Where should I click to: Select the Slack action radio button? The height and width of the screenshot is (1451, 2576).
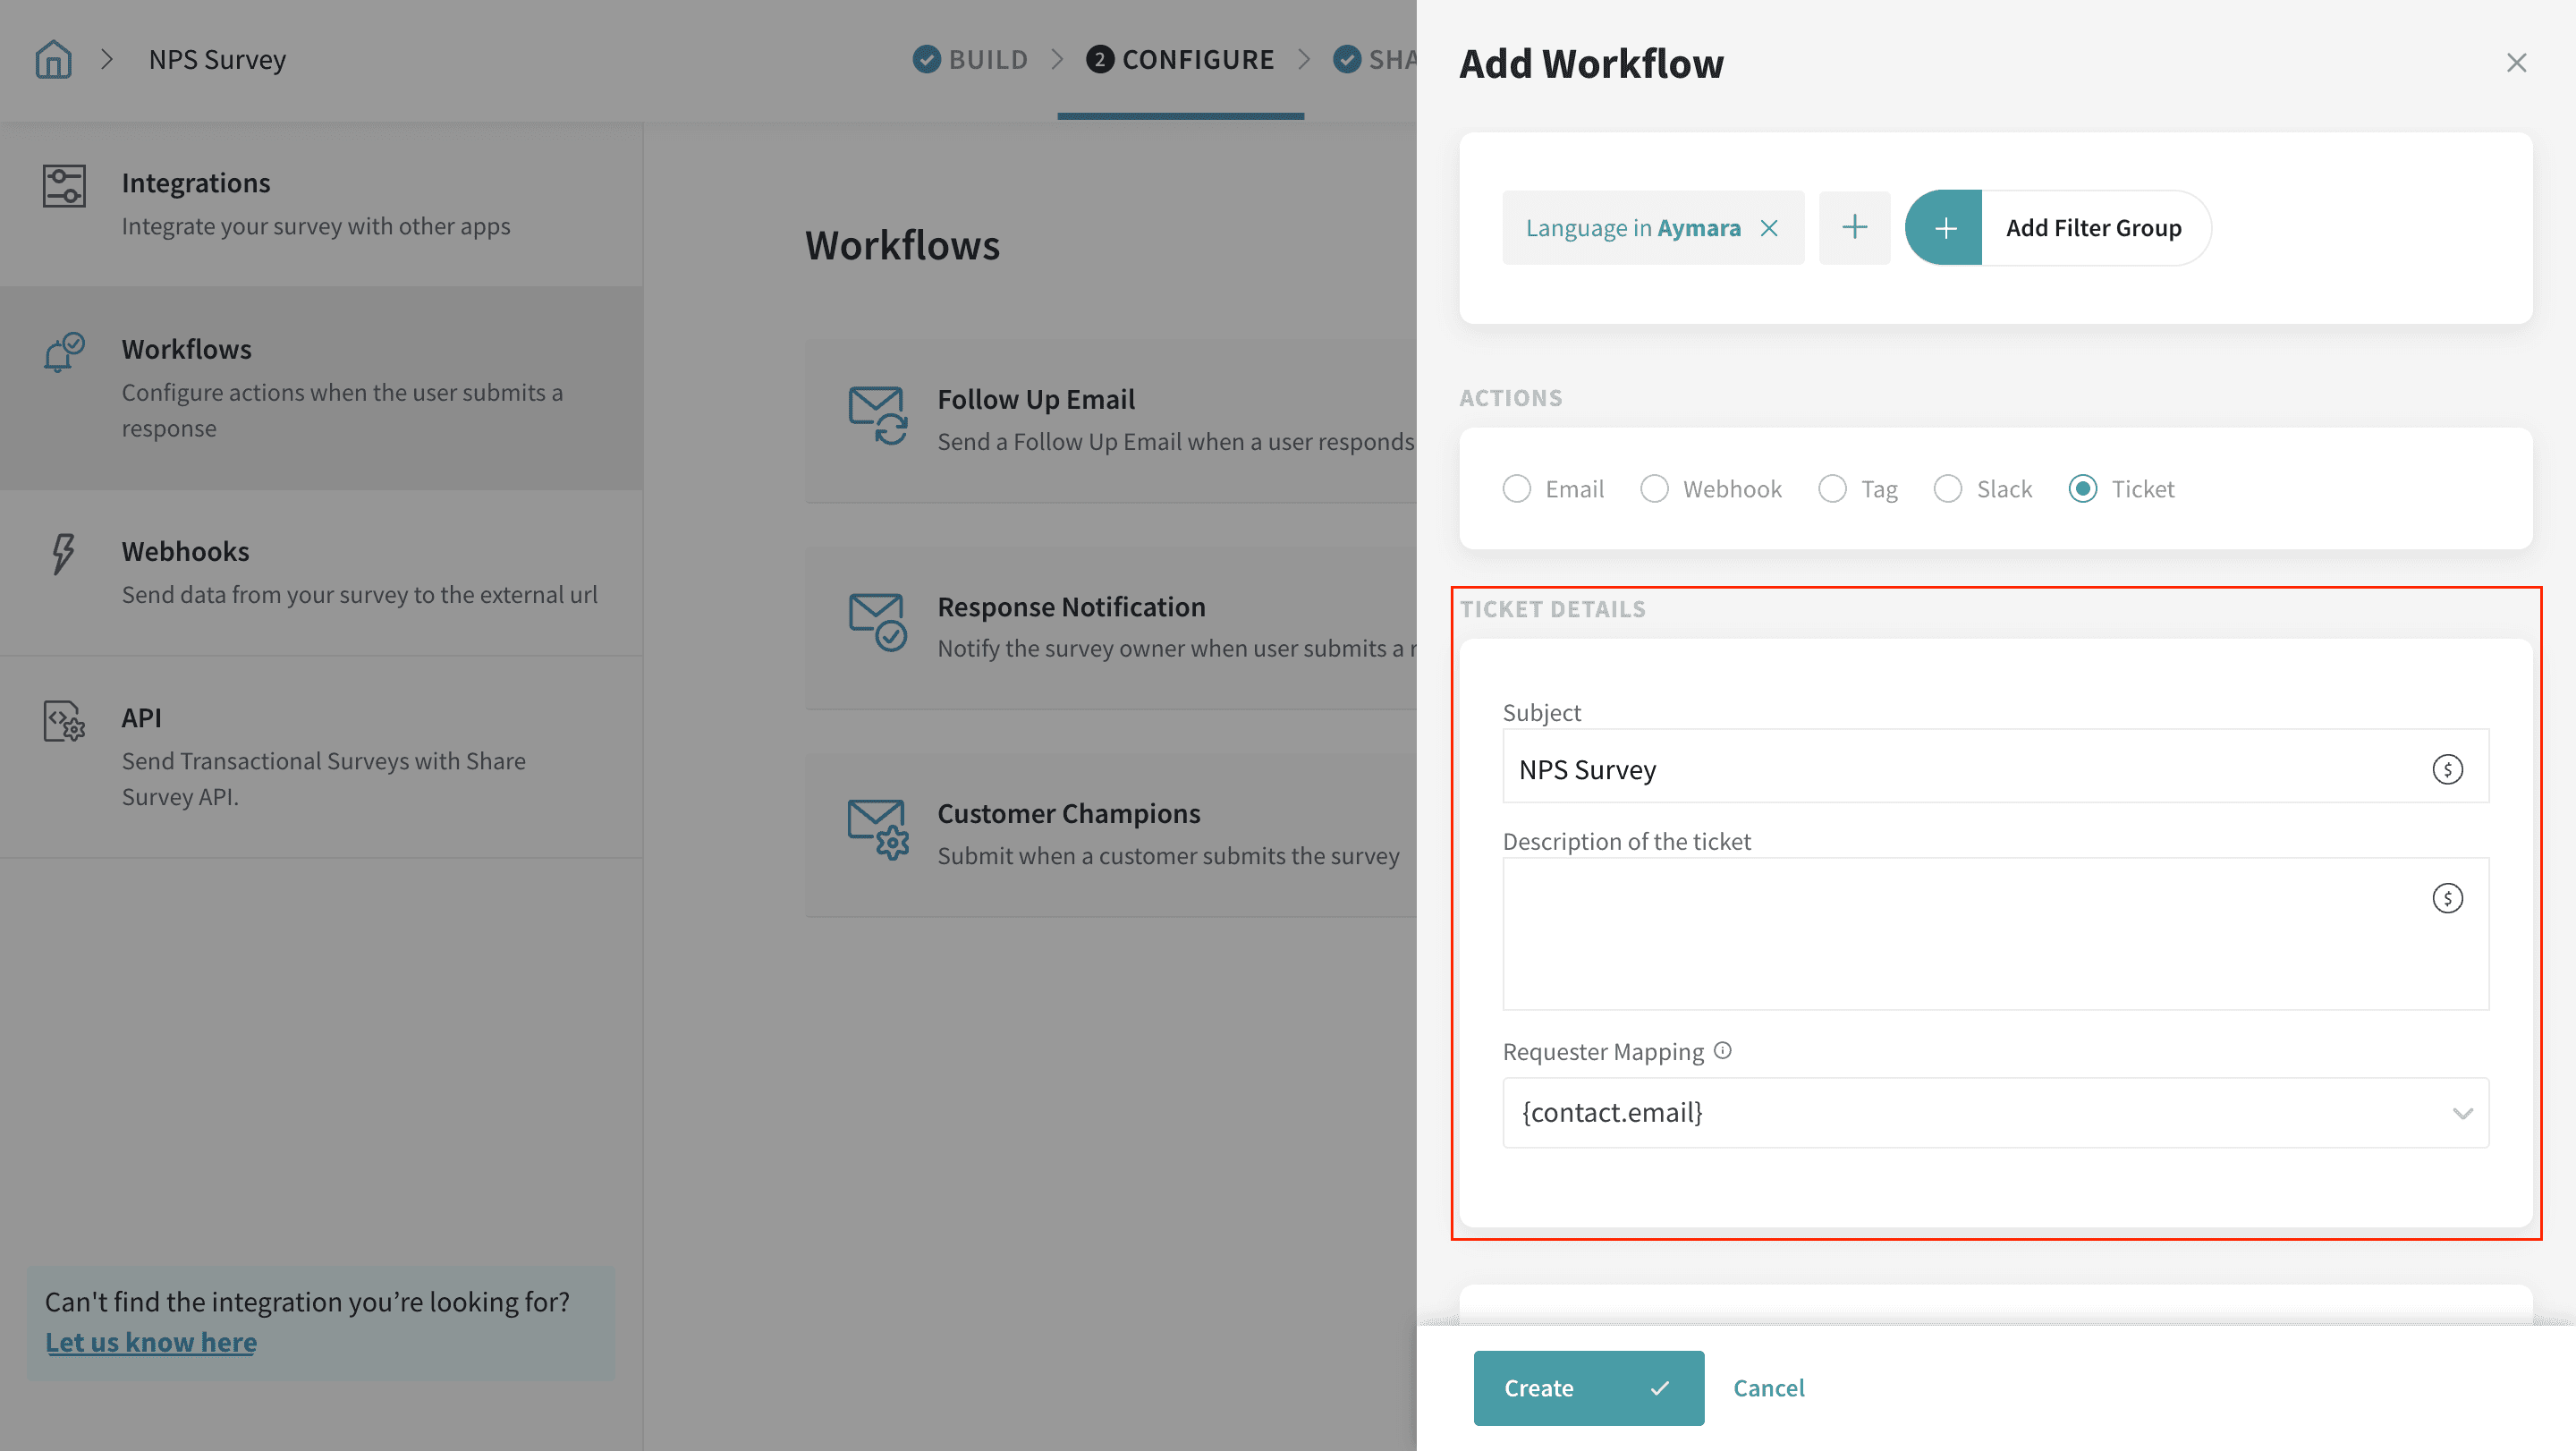click(1947, 489)
